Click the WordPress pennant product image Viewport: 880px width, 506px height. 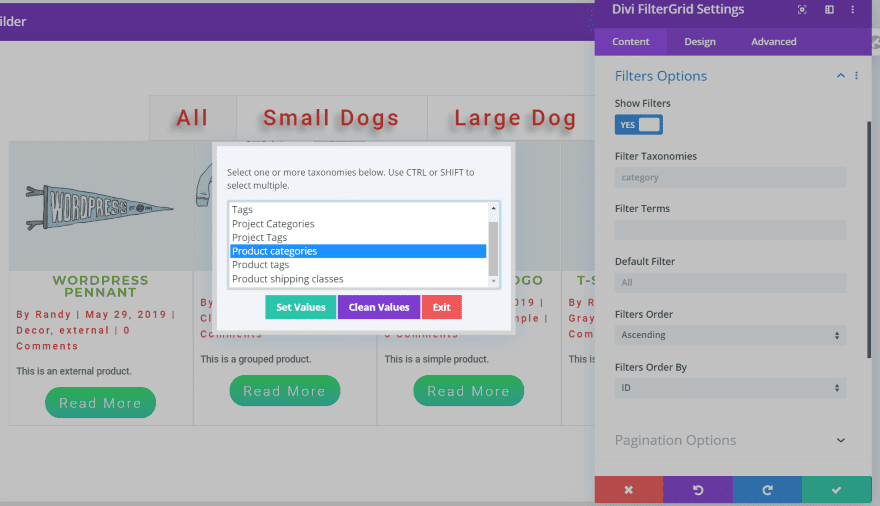(x=100, y=208)
